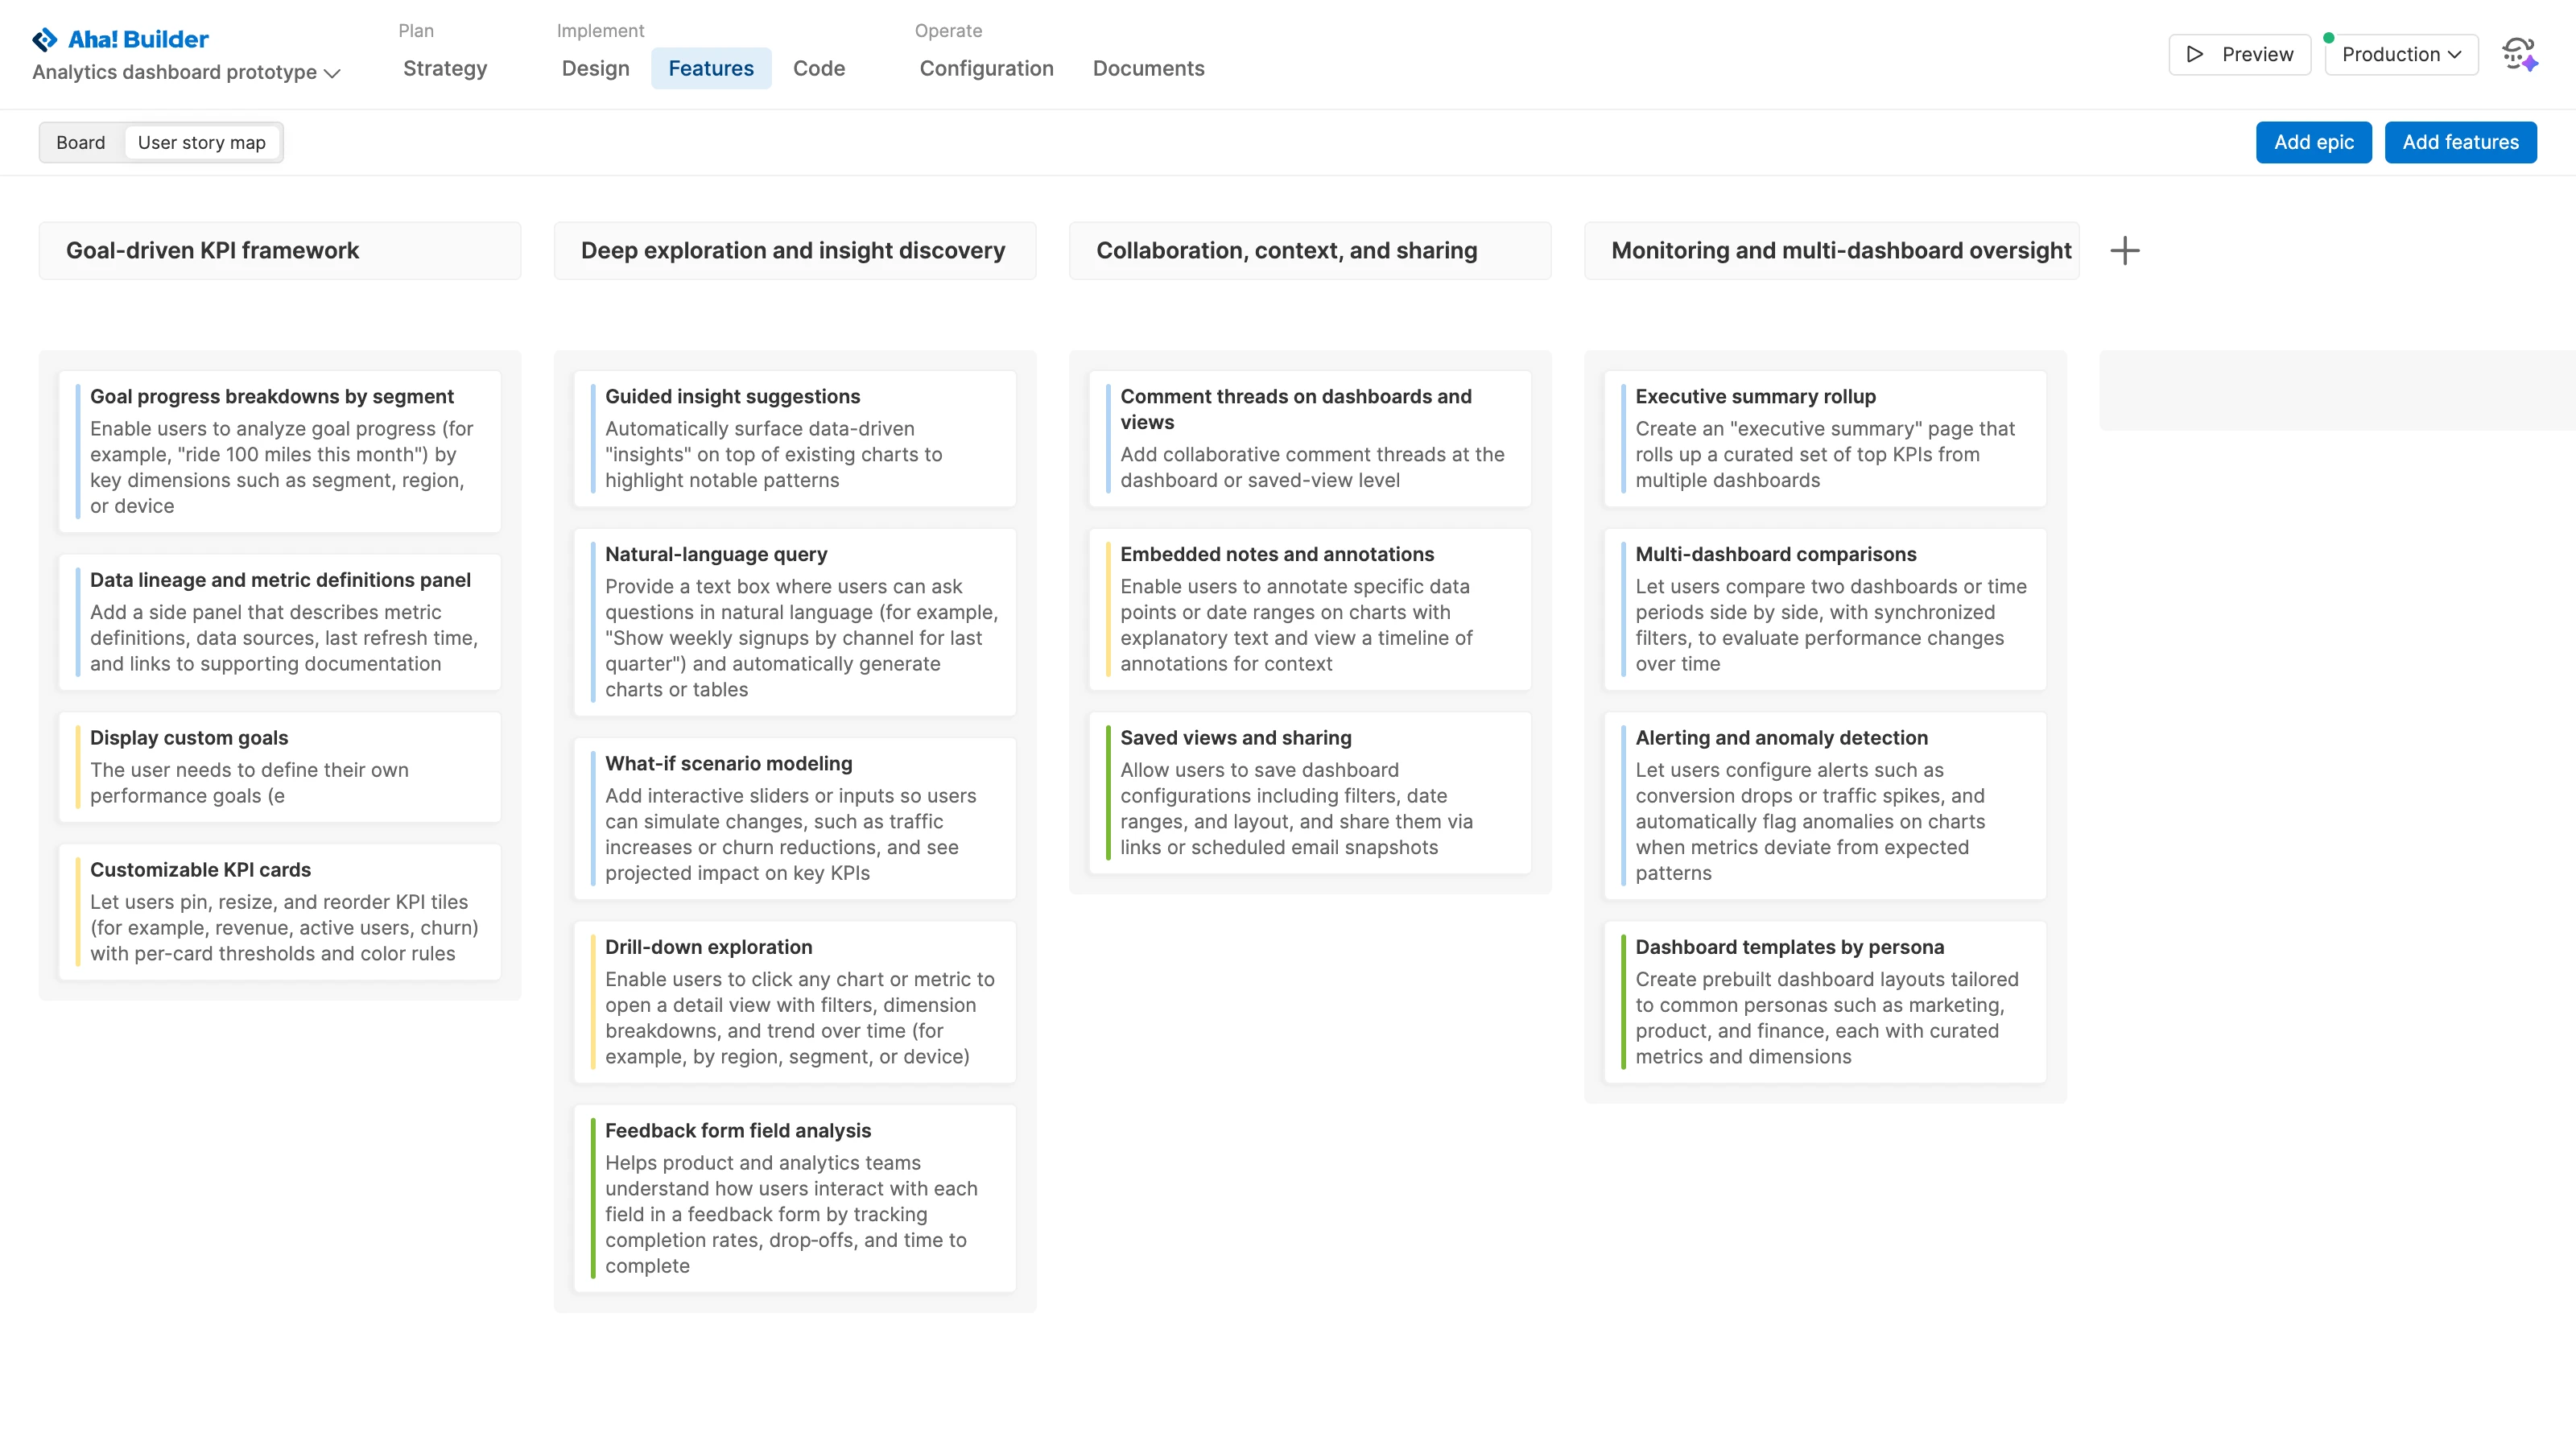This screenshot has width=2576, height=1449.
Task: Navigate to the Documents section
Action: coord(1148,68)
